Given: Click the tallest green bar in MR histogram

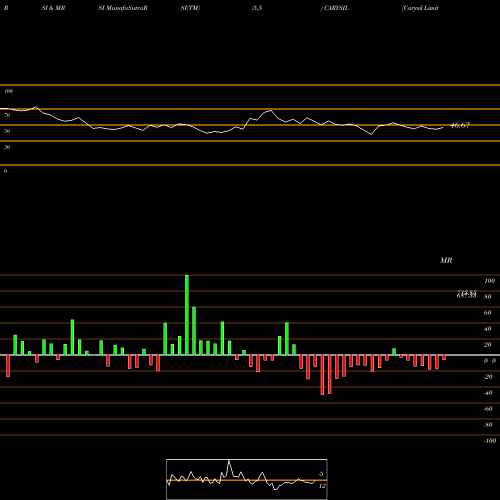Looking at the screenshot, I should coord(187,315).
